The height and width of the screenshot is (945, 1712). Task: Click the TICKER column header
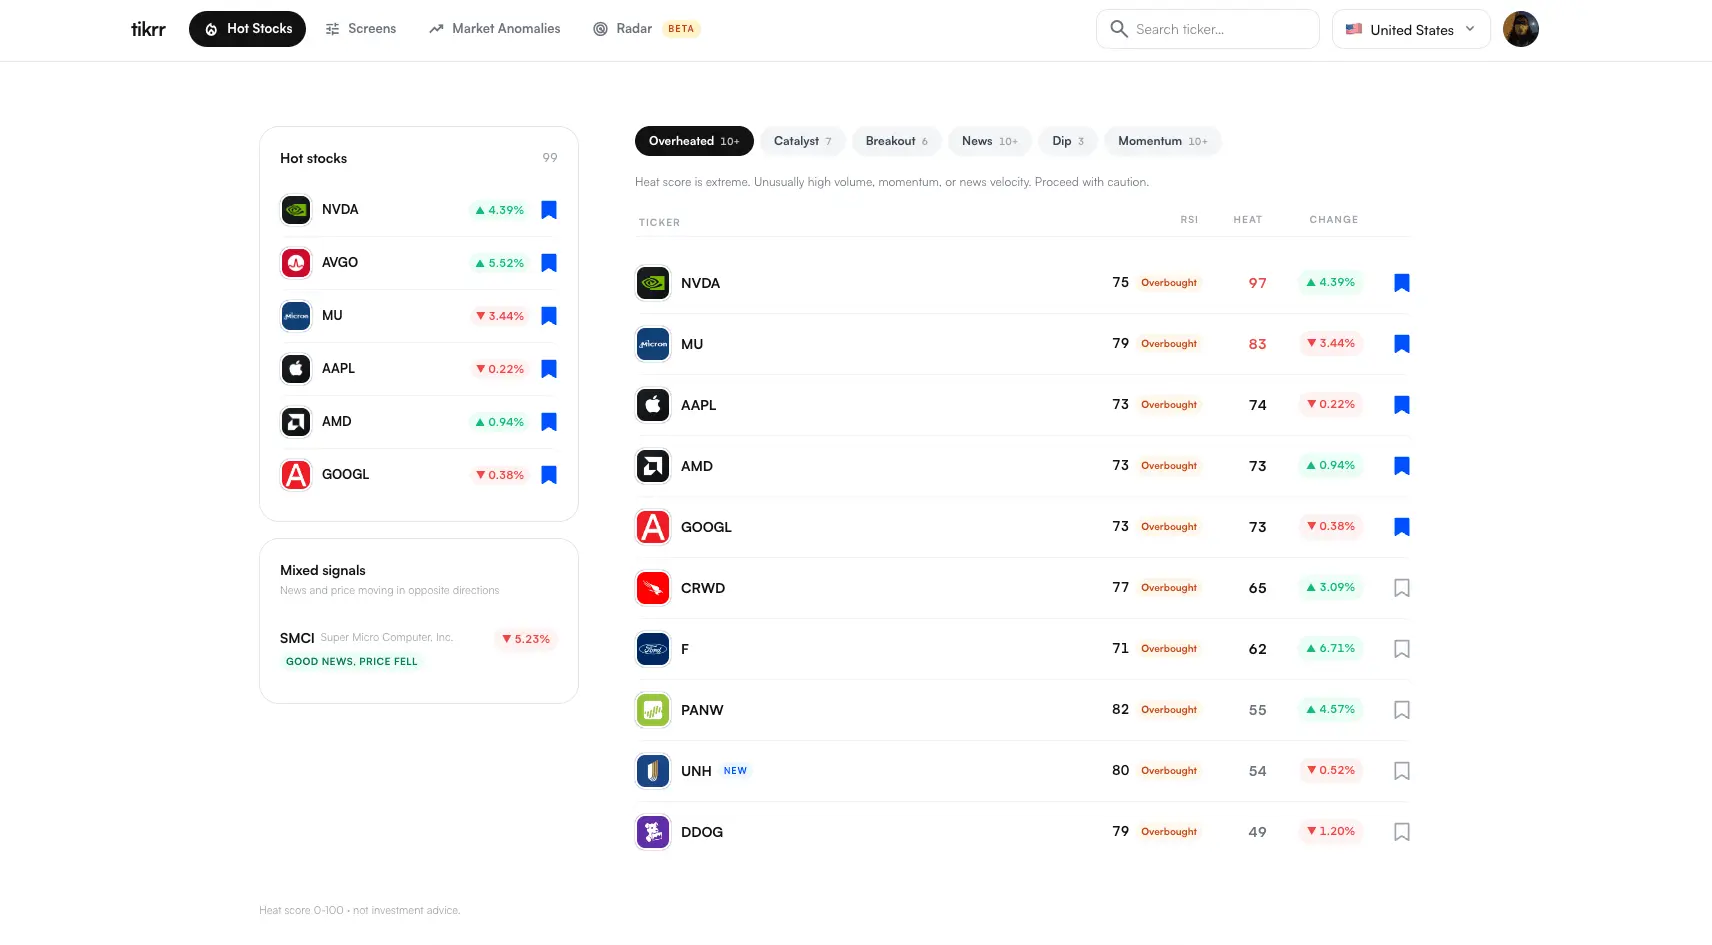(x=659, y=223)
